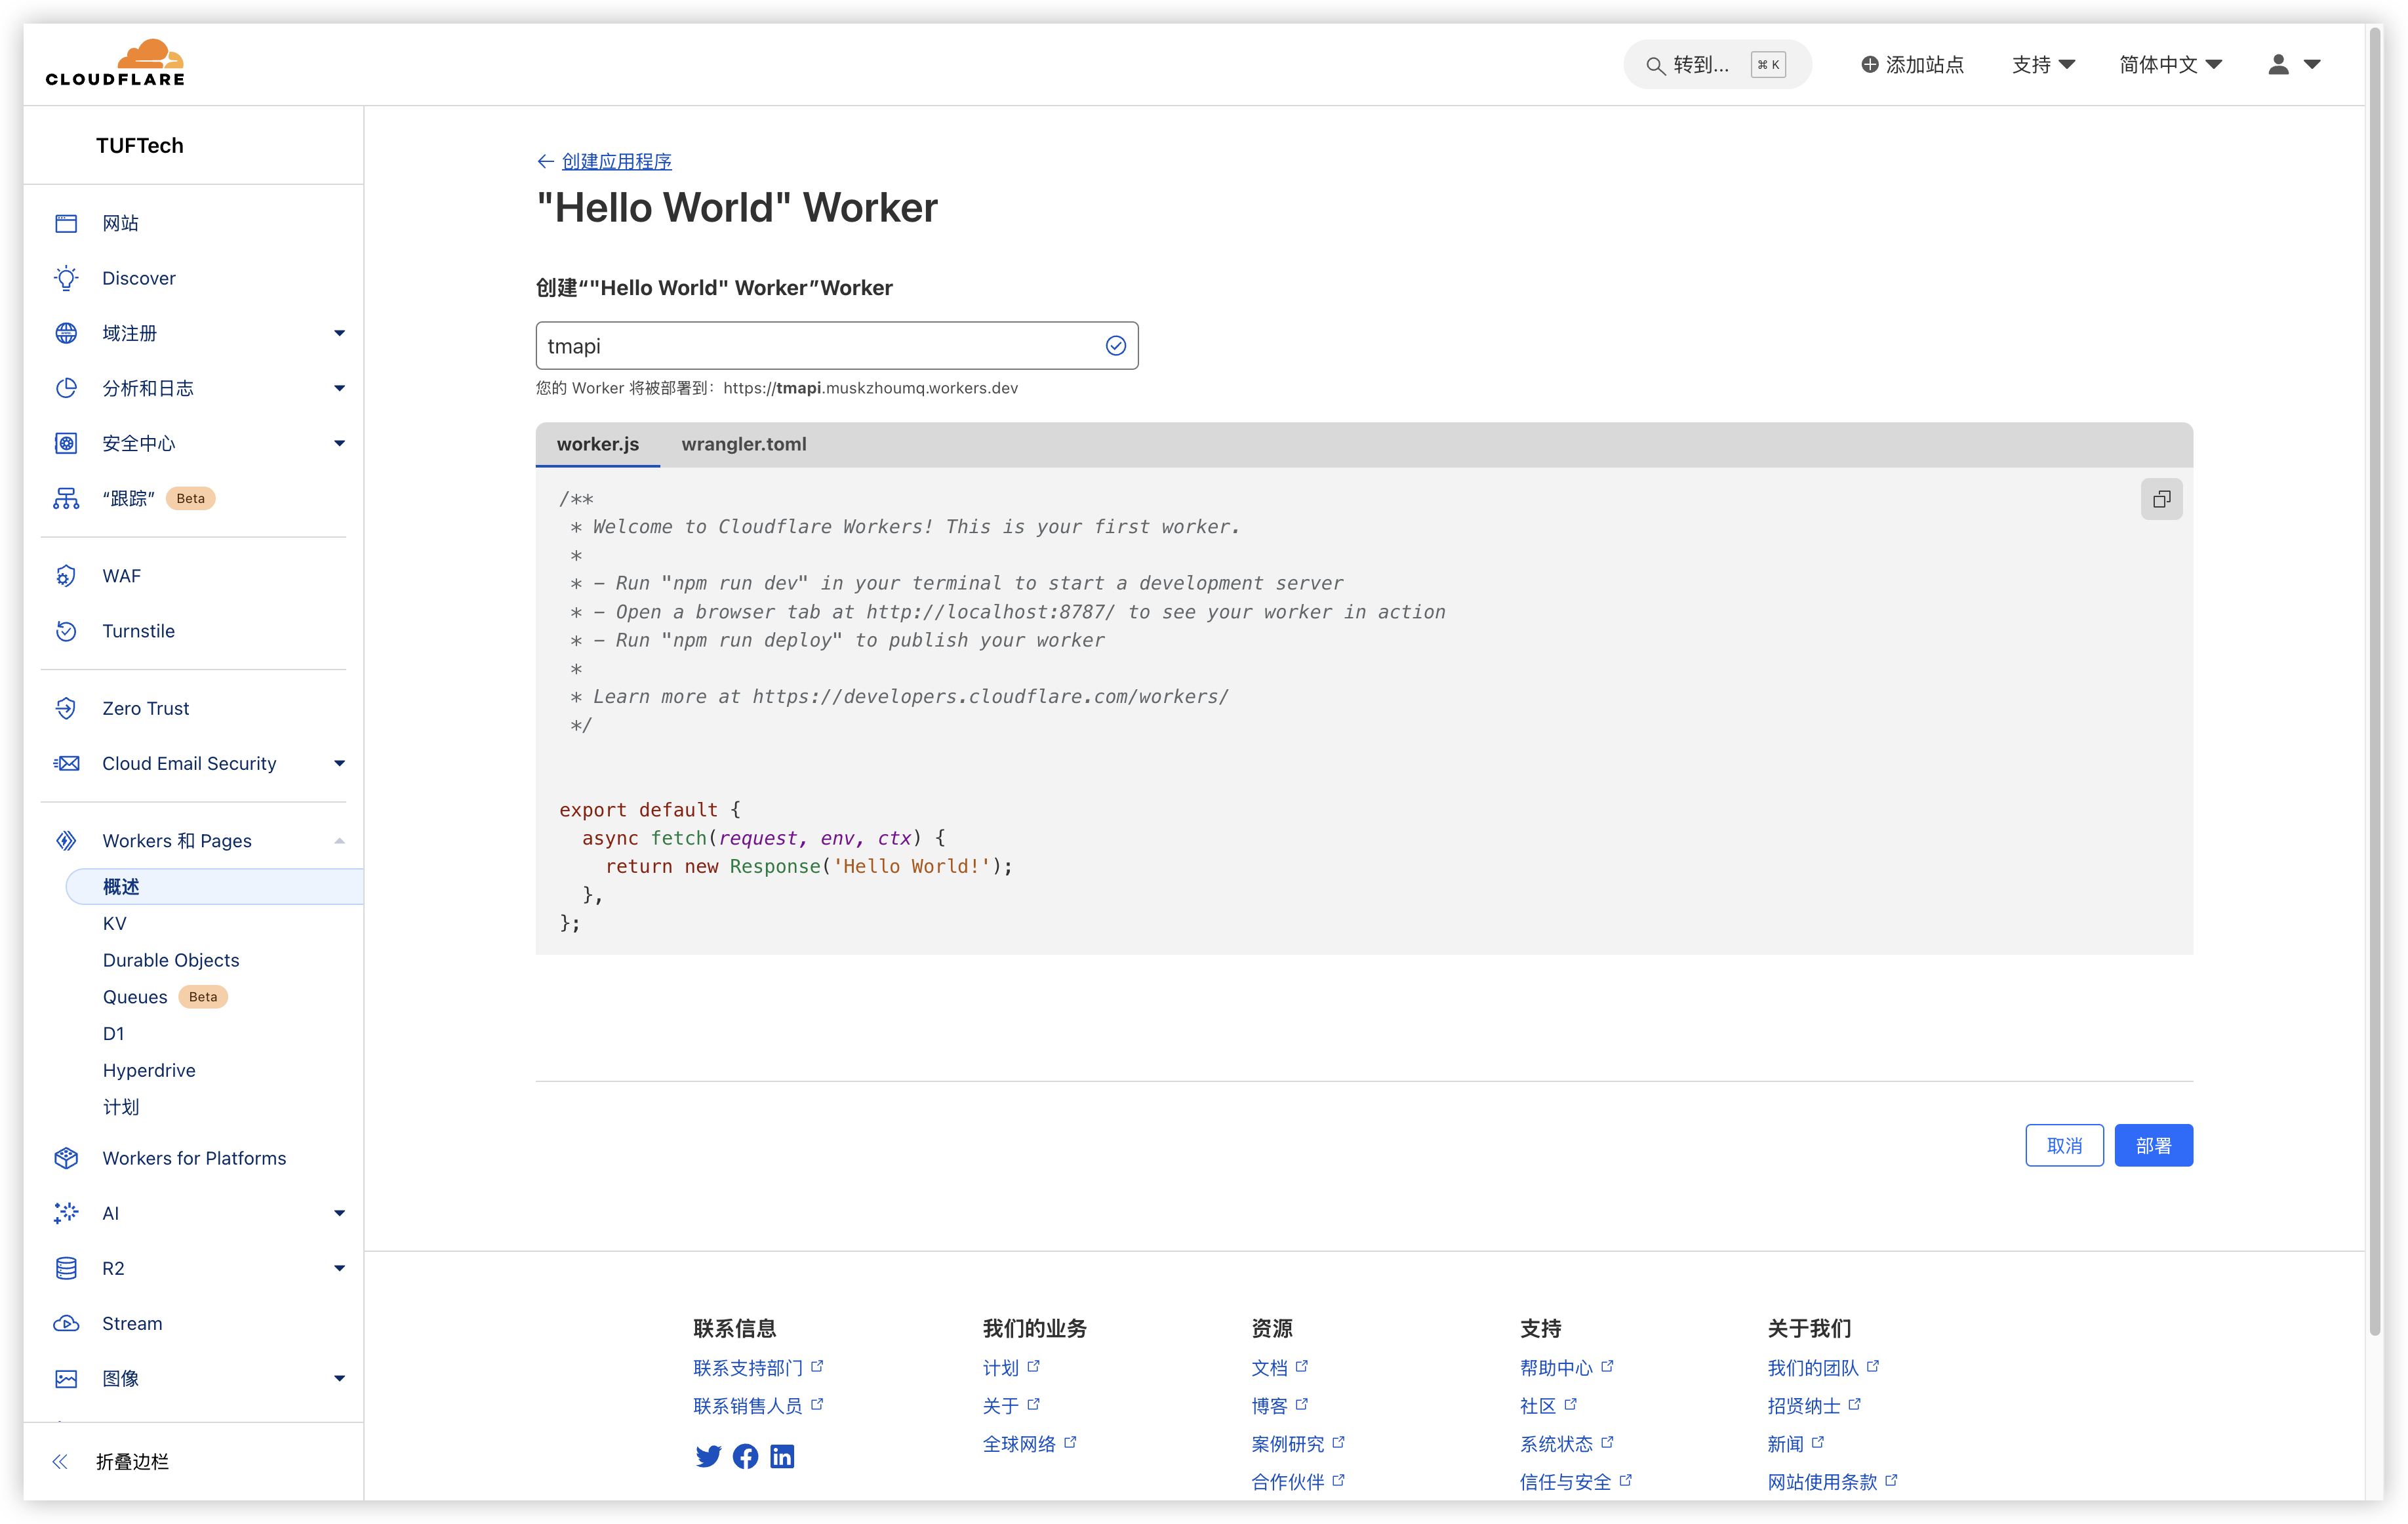Image resolution: width=2408 pixels, height=1524 pixels.
Task: Switch to the wrangler.toml tab
Action: pos(743,444)
